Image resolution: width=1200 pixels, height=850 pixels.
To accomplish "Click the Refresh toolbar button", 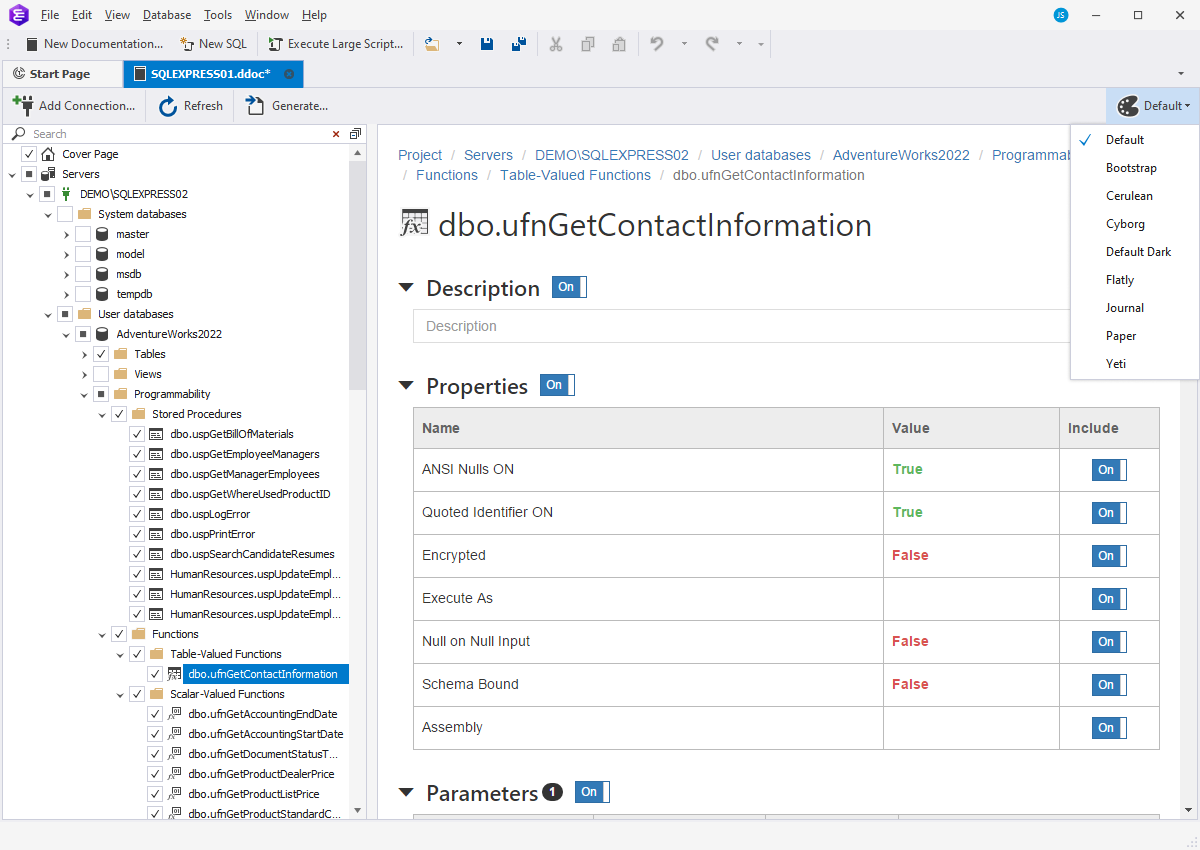I will click(190, 106).
